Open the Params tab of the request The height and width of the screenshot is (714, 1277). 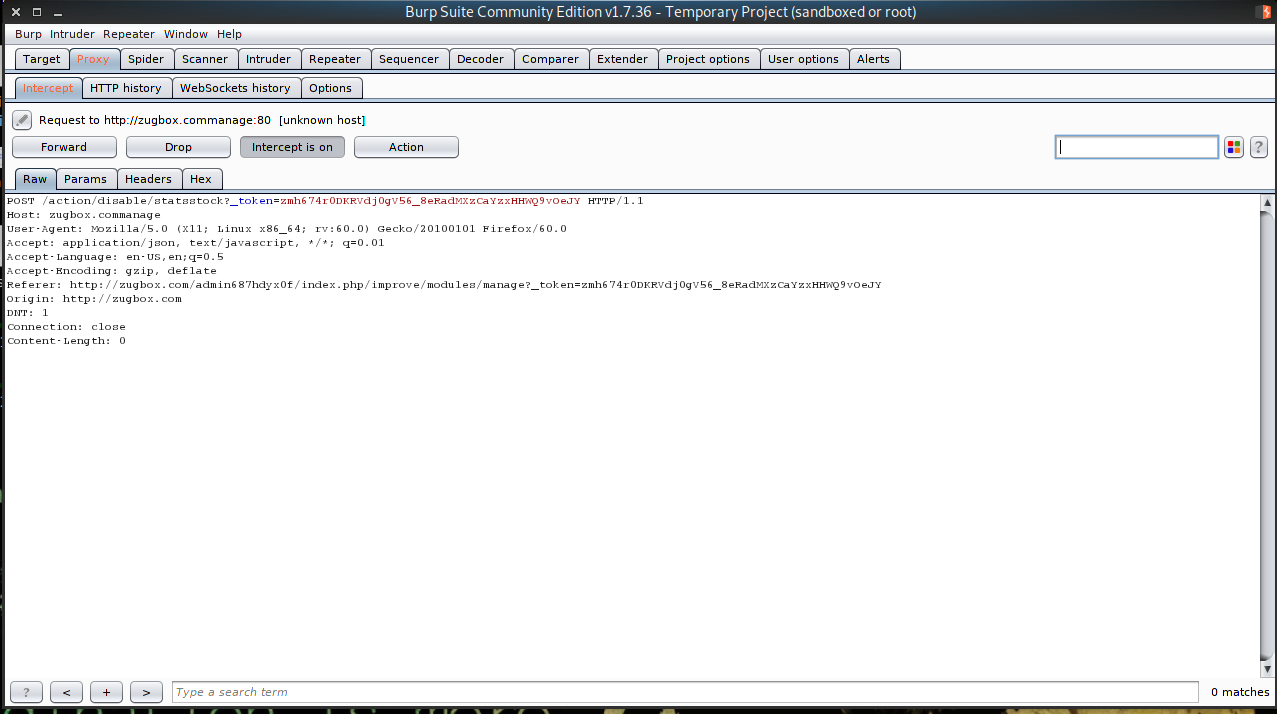(x=86, y=178)
